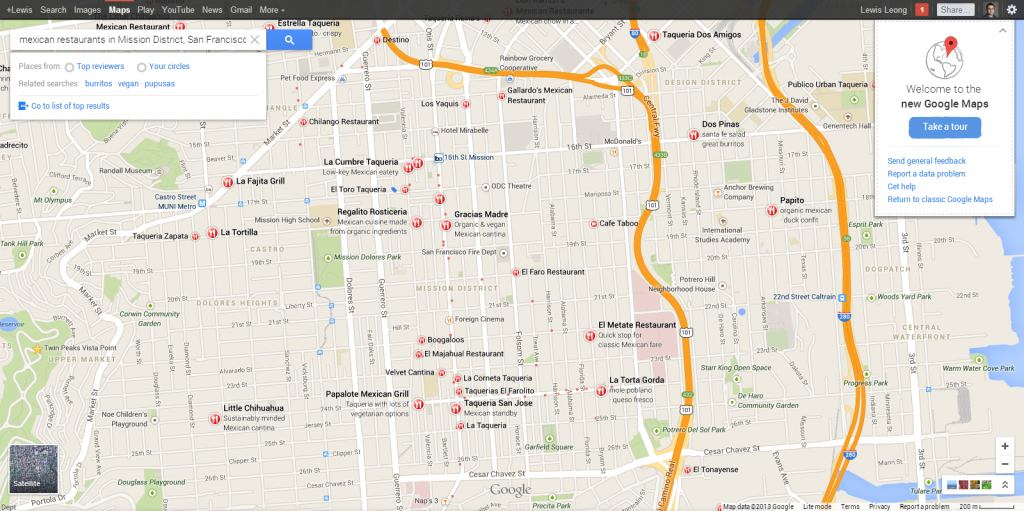Select the Your circles radio button
The height and width of the screenshot is (511, 1024).
tap(141, 67)
